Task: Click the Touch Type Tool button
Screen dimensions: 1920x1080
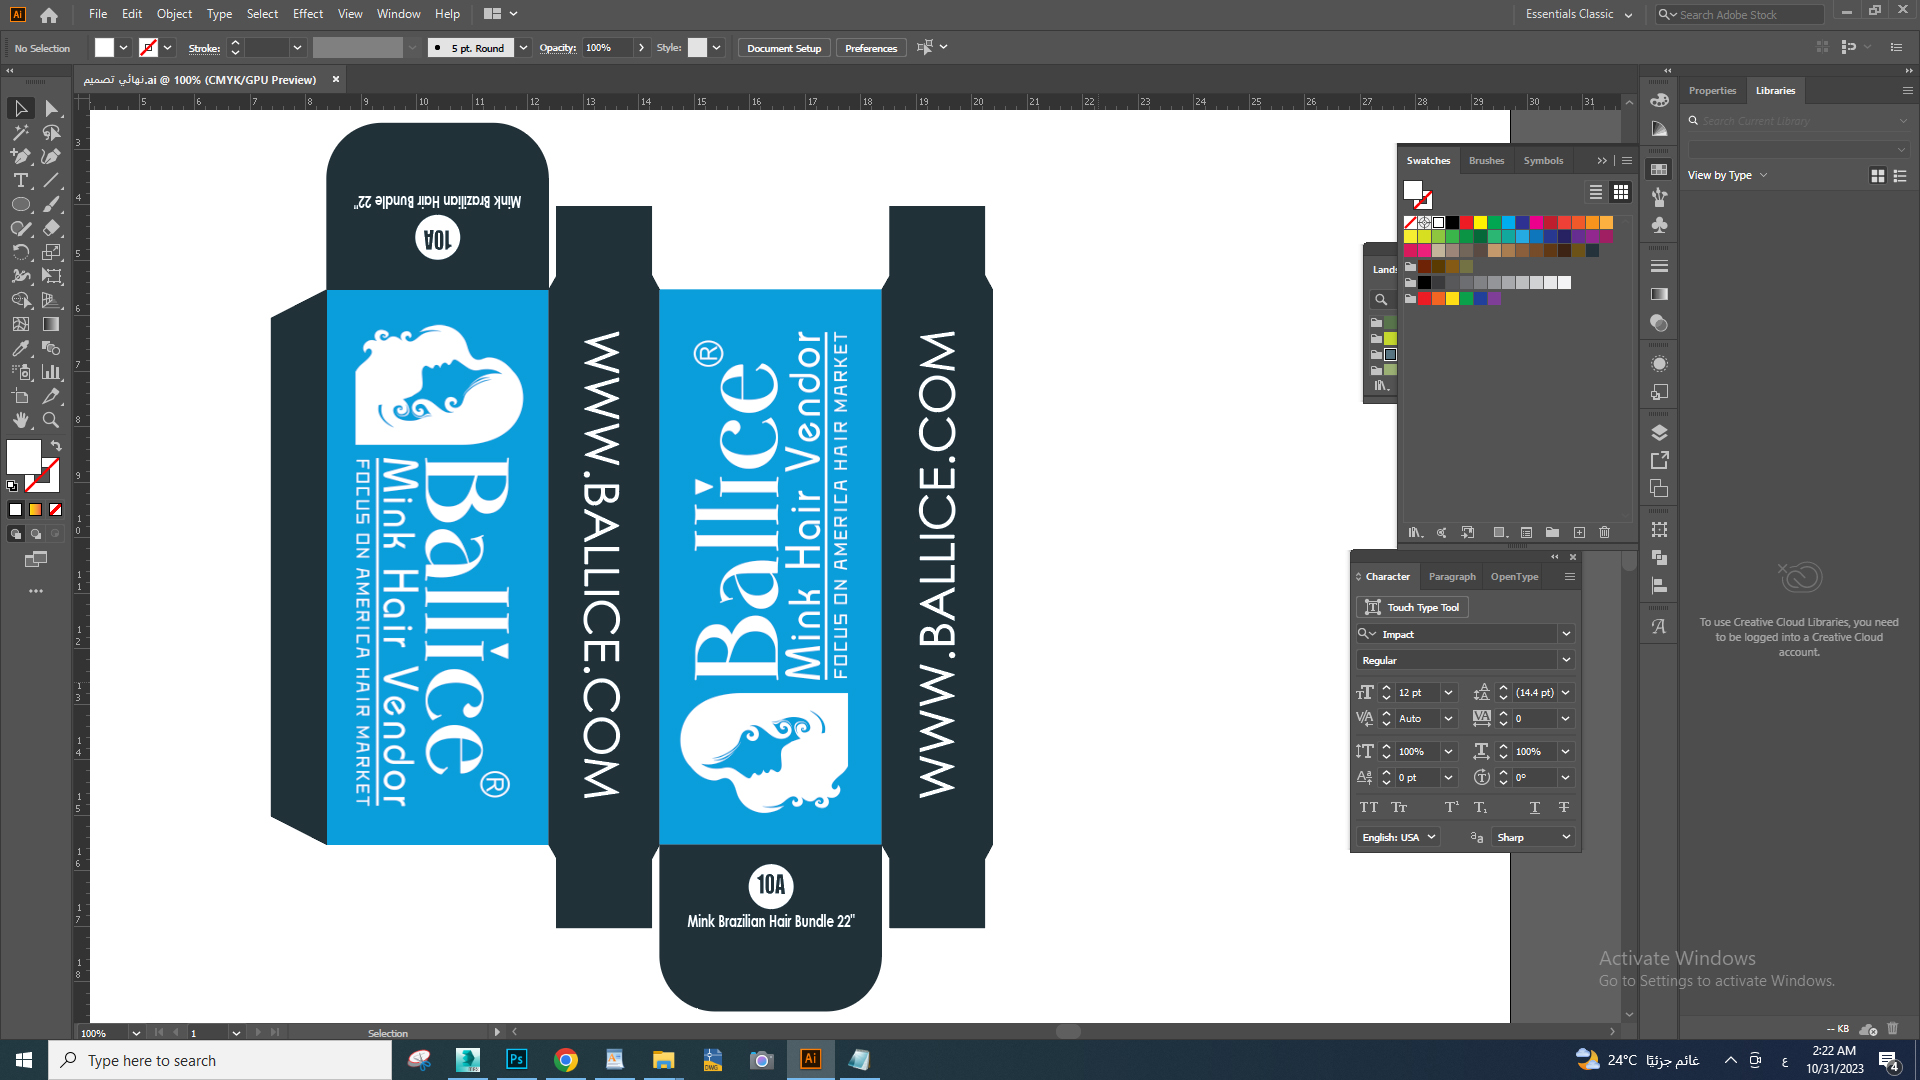Action: pyautogui.click(x=1413, y=607)
